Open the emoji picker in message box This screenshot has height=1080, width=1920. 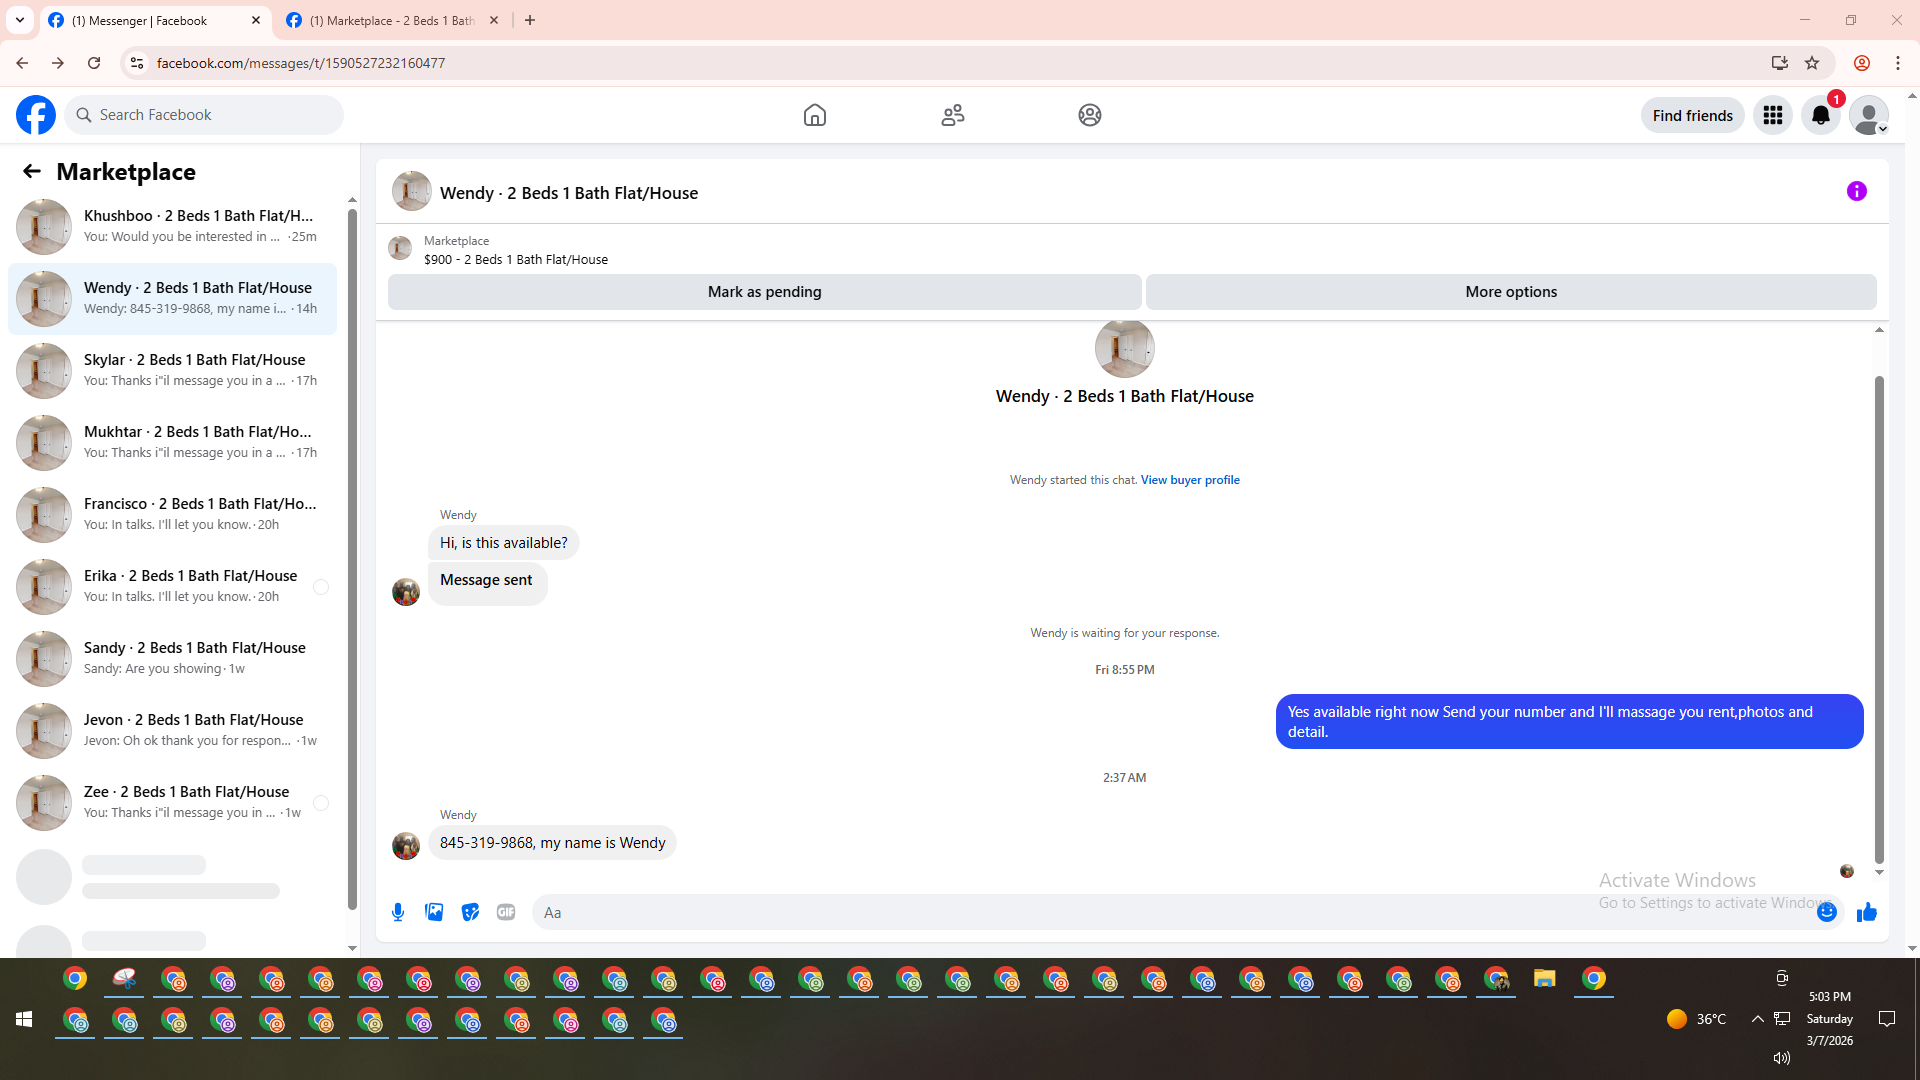coord(1827,912)
